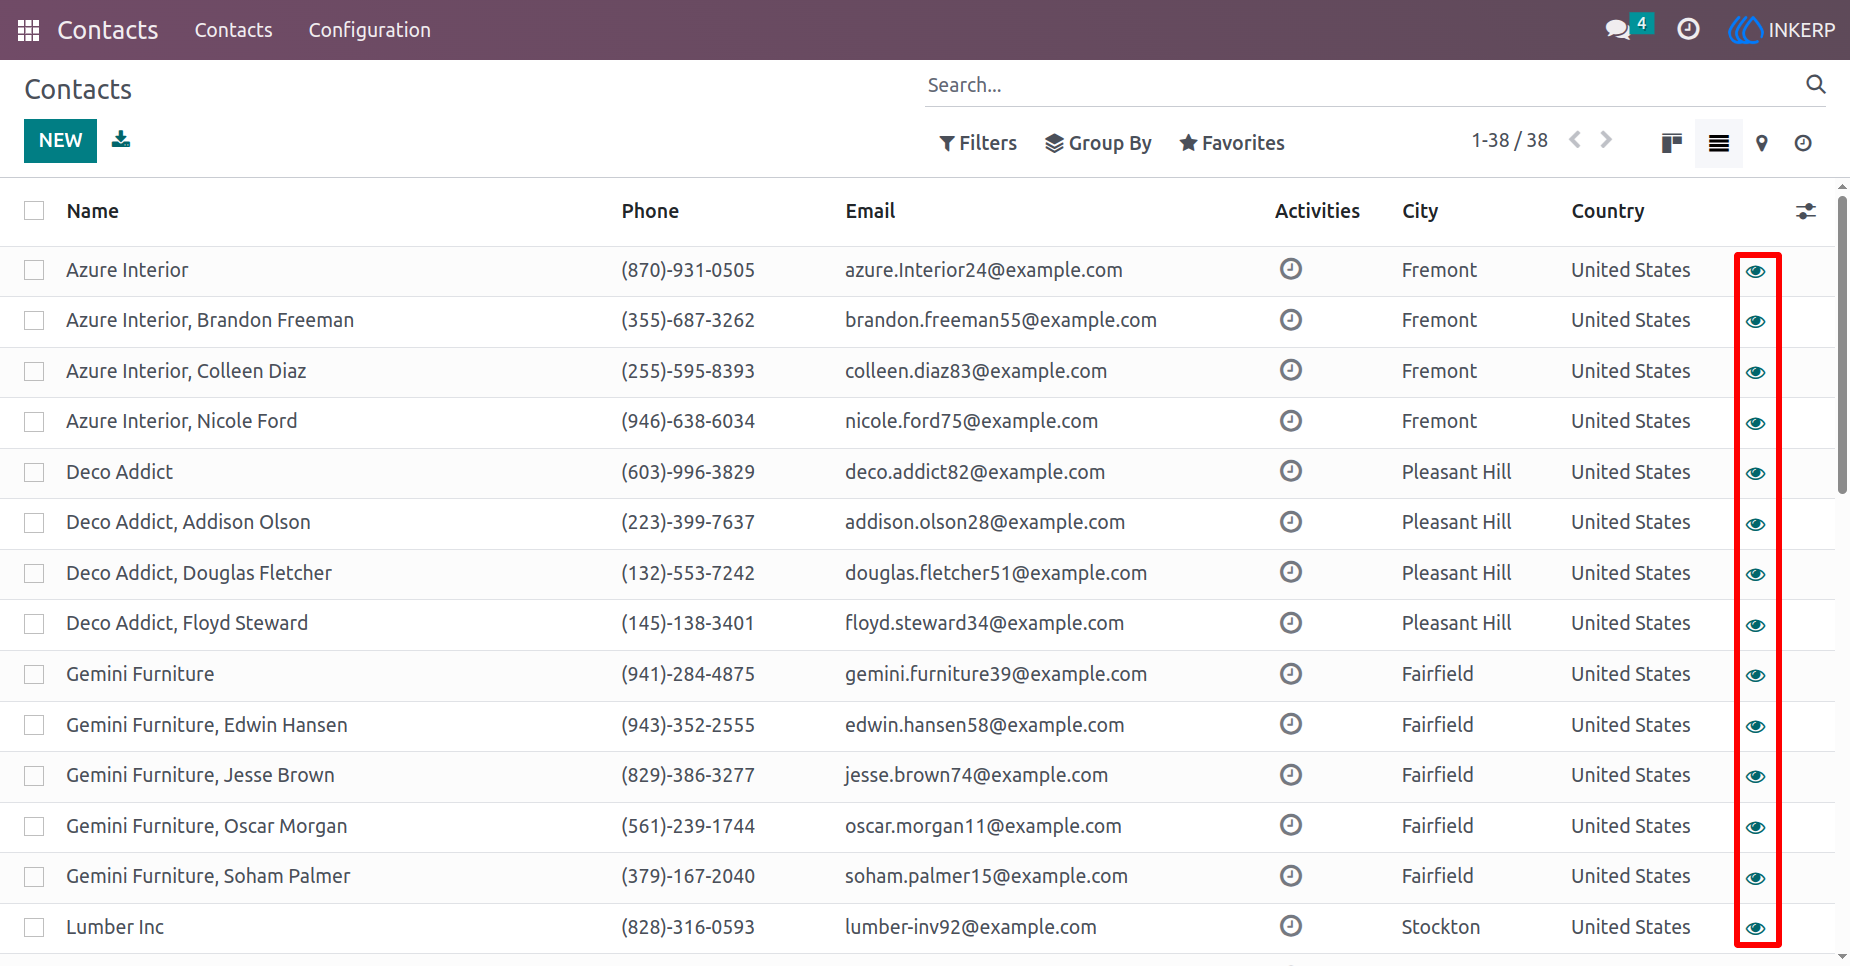Open the apps grid menu
This screenshot has height=966, width=1850.
(28, 30)
